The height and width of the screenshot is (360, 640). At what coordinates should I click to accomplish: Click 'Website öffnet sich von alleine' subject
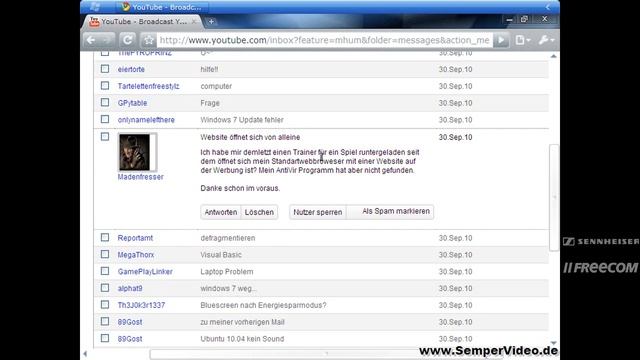(250, 137)
